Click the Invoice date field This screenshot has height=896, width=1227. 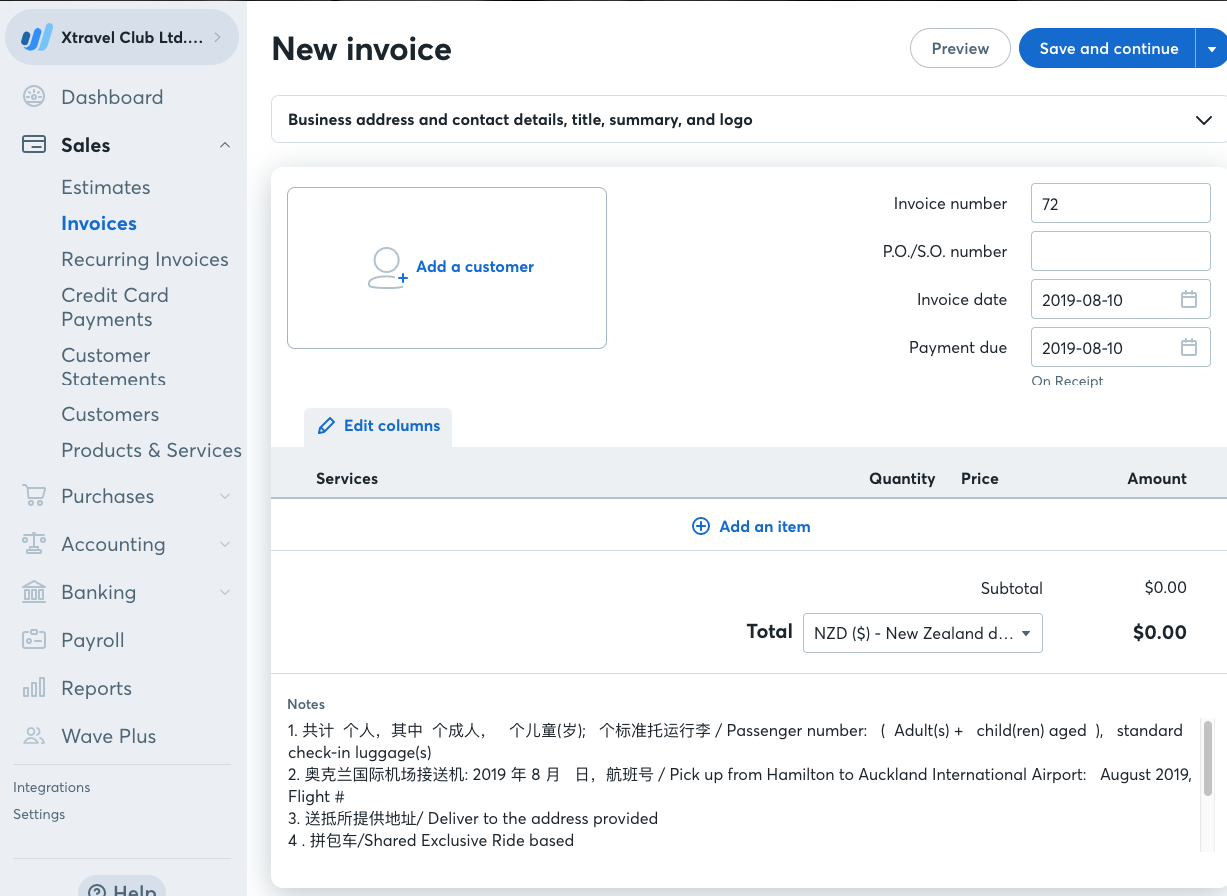1121,299
